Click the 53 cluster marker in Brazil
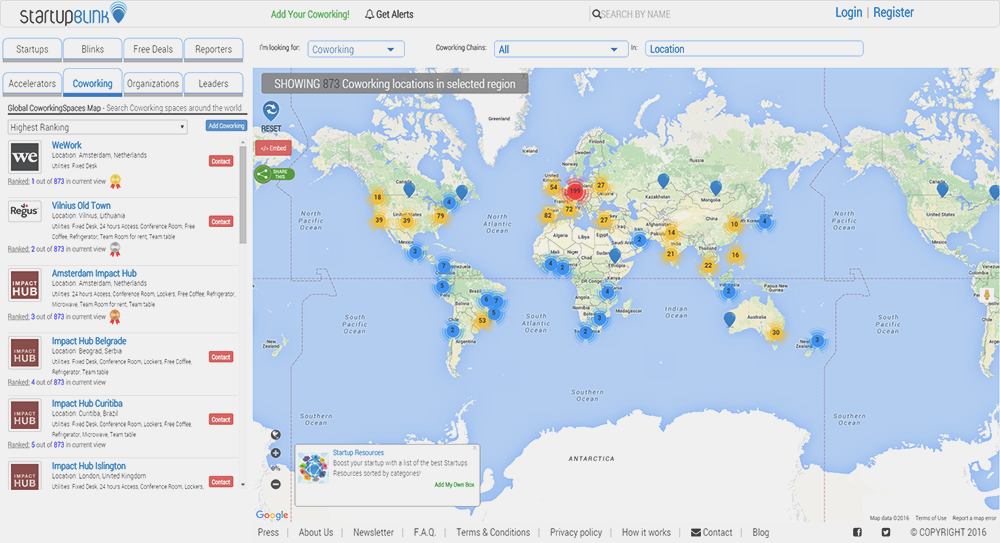The width and height of the screenshot is (1000, 543). point(482,320)
